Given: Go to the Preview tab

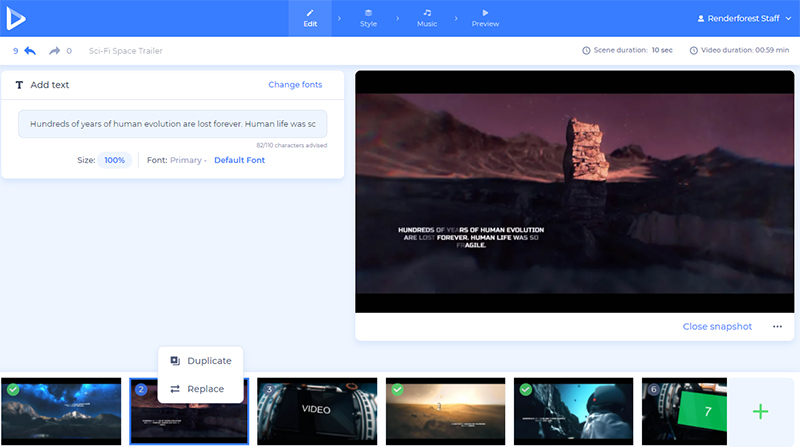Looking at the screenshot, I should [x=485, y=18].
